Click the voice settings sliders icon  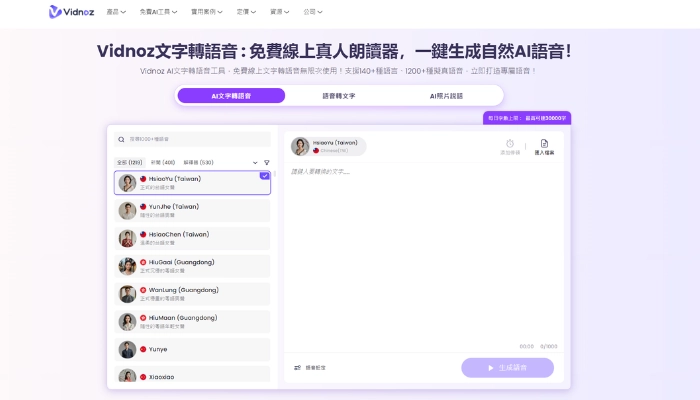point(298,368)
